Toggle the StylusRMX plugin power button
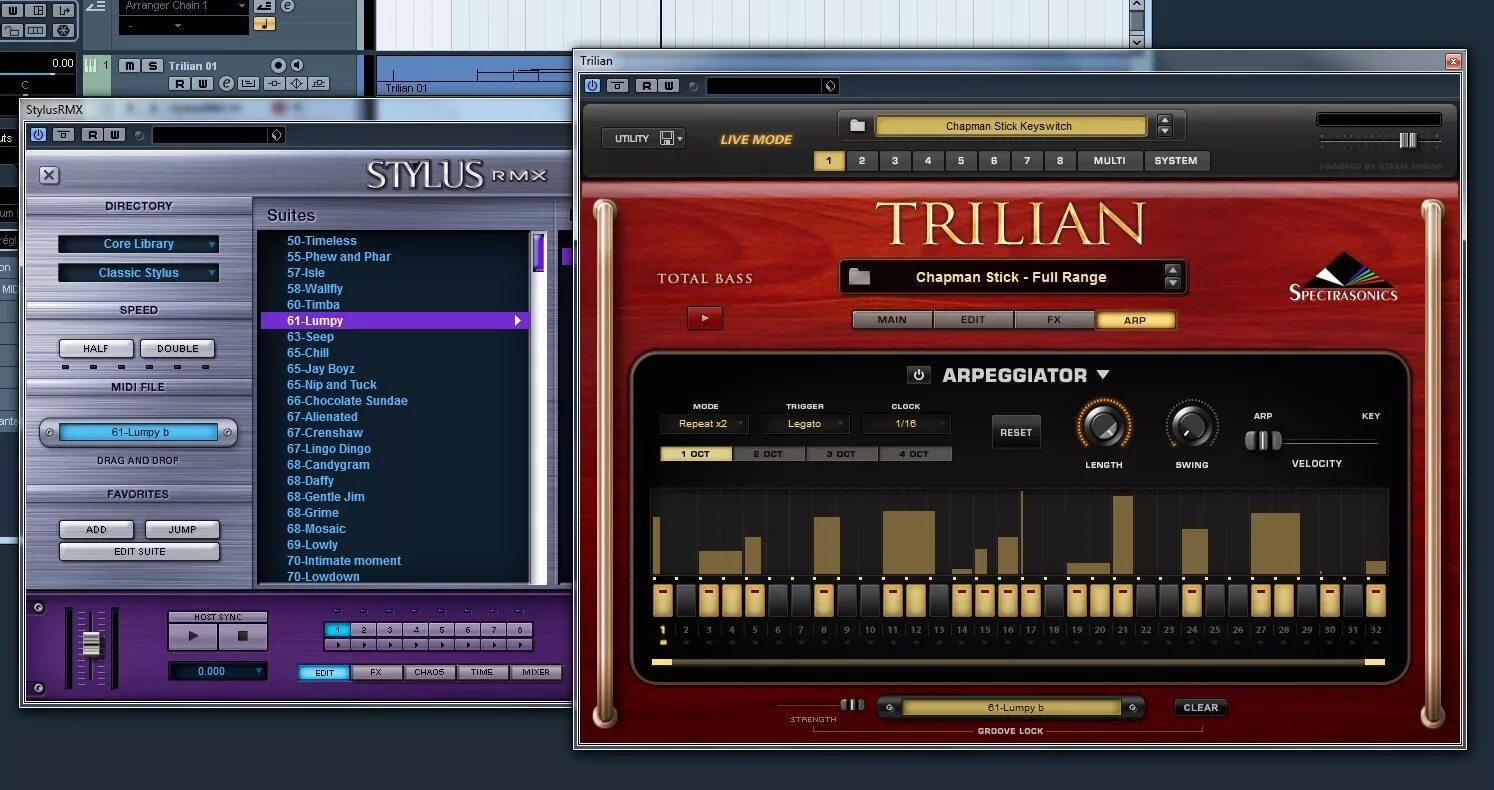 tap(39, 135)
